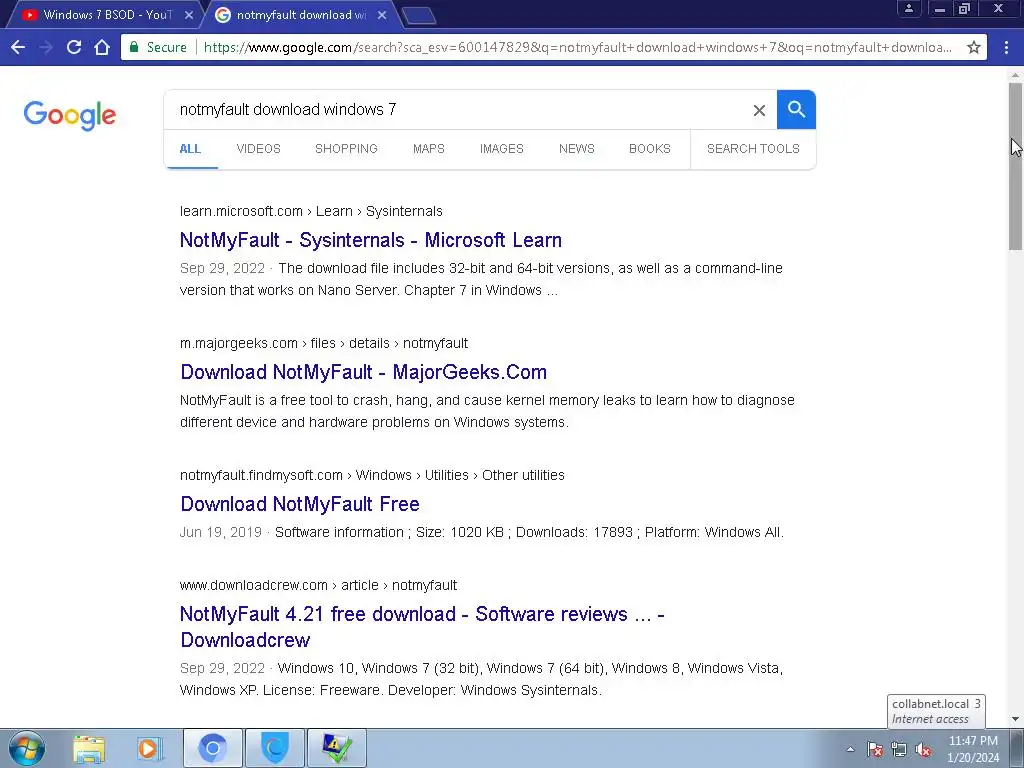Open the Windows Start orb
Screen dimensions: 1024x768
pos(27,748)
